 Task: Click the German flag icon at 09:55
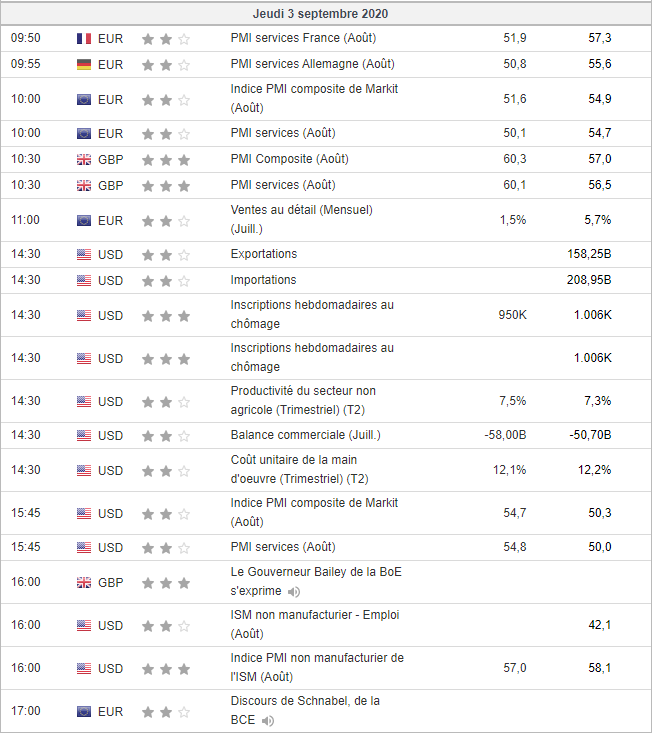[84, 64]
